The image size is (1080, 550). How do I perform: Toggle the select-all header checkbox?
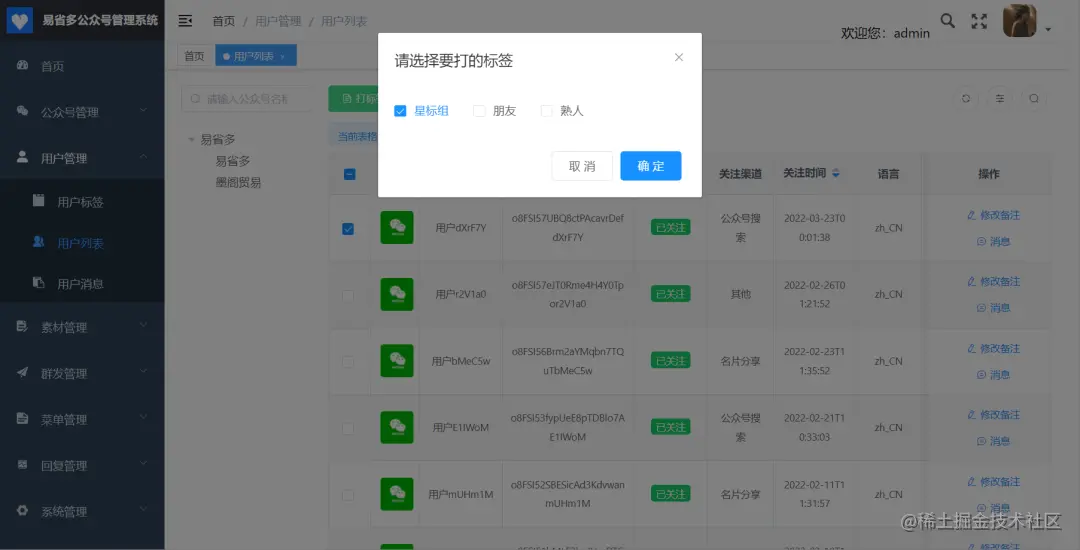click(x=349, y=175)
